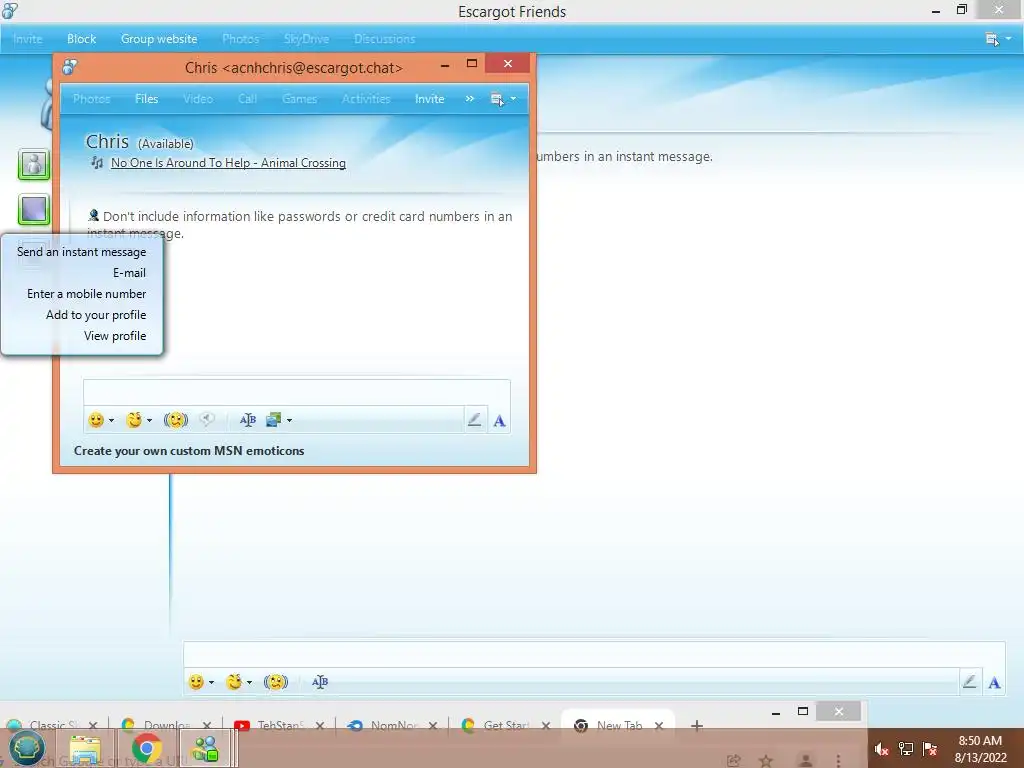Open the wink picker in Chris chat
1024x768 pixels.
pos(134,420)
